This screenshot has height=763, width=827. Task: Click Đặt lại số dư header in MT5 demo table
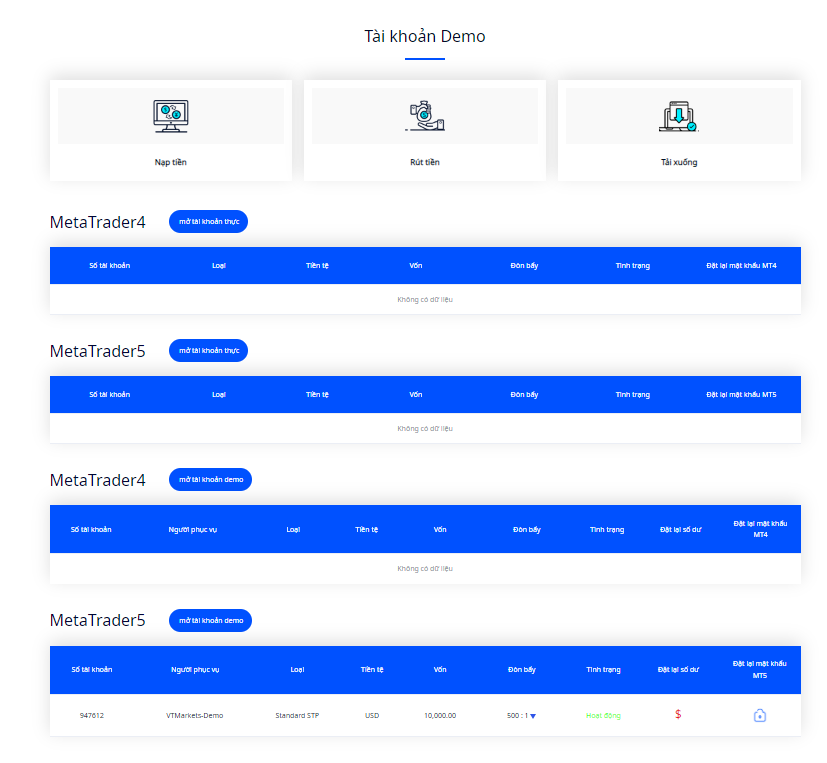[678, 670]
